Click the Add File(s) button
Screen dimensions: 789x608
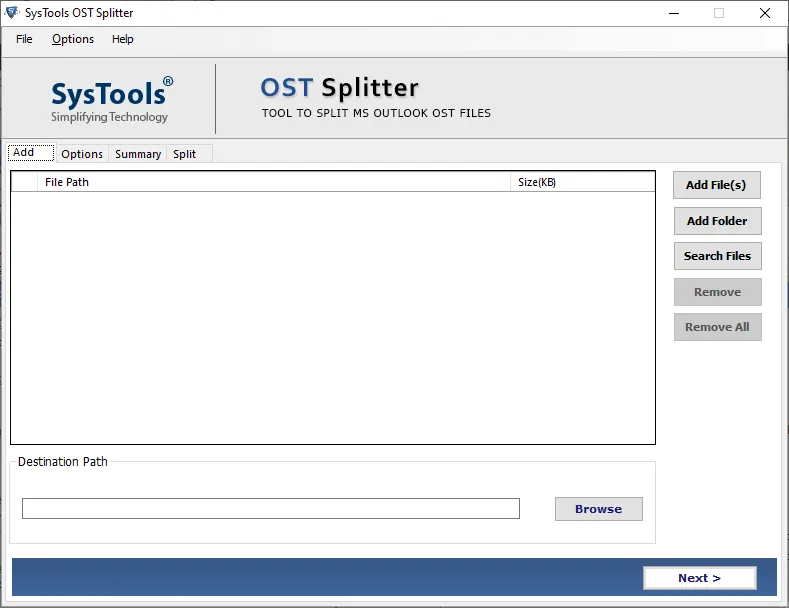(716, 185)
